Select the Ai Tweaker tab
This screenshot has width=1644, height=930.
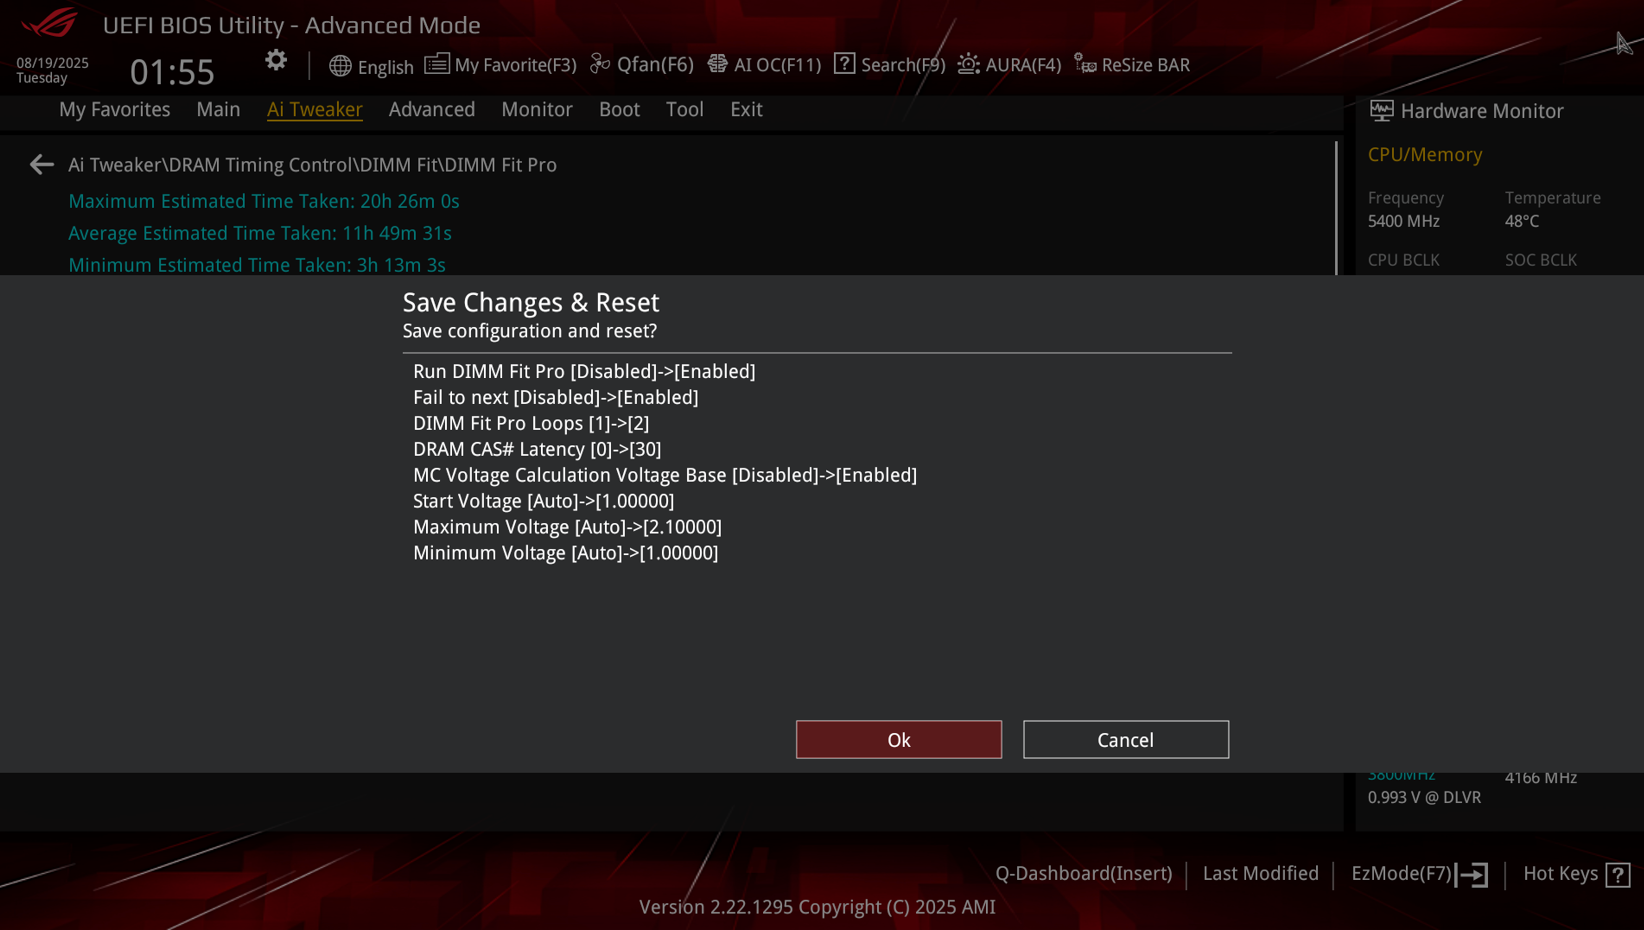(314, 109)
